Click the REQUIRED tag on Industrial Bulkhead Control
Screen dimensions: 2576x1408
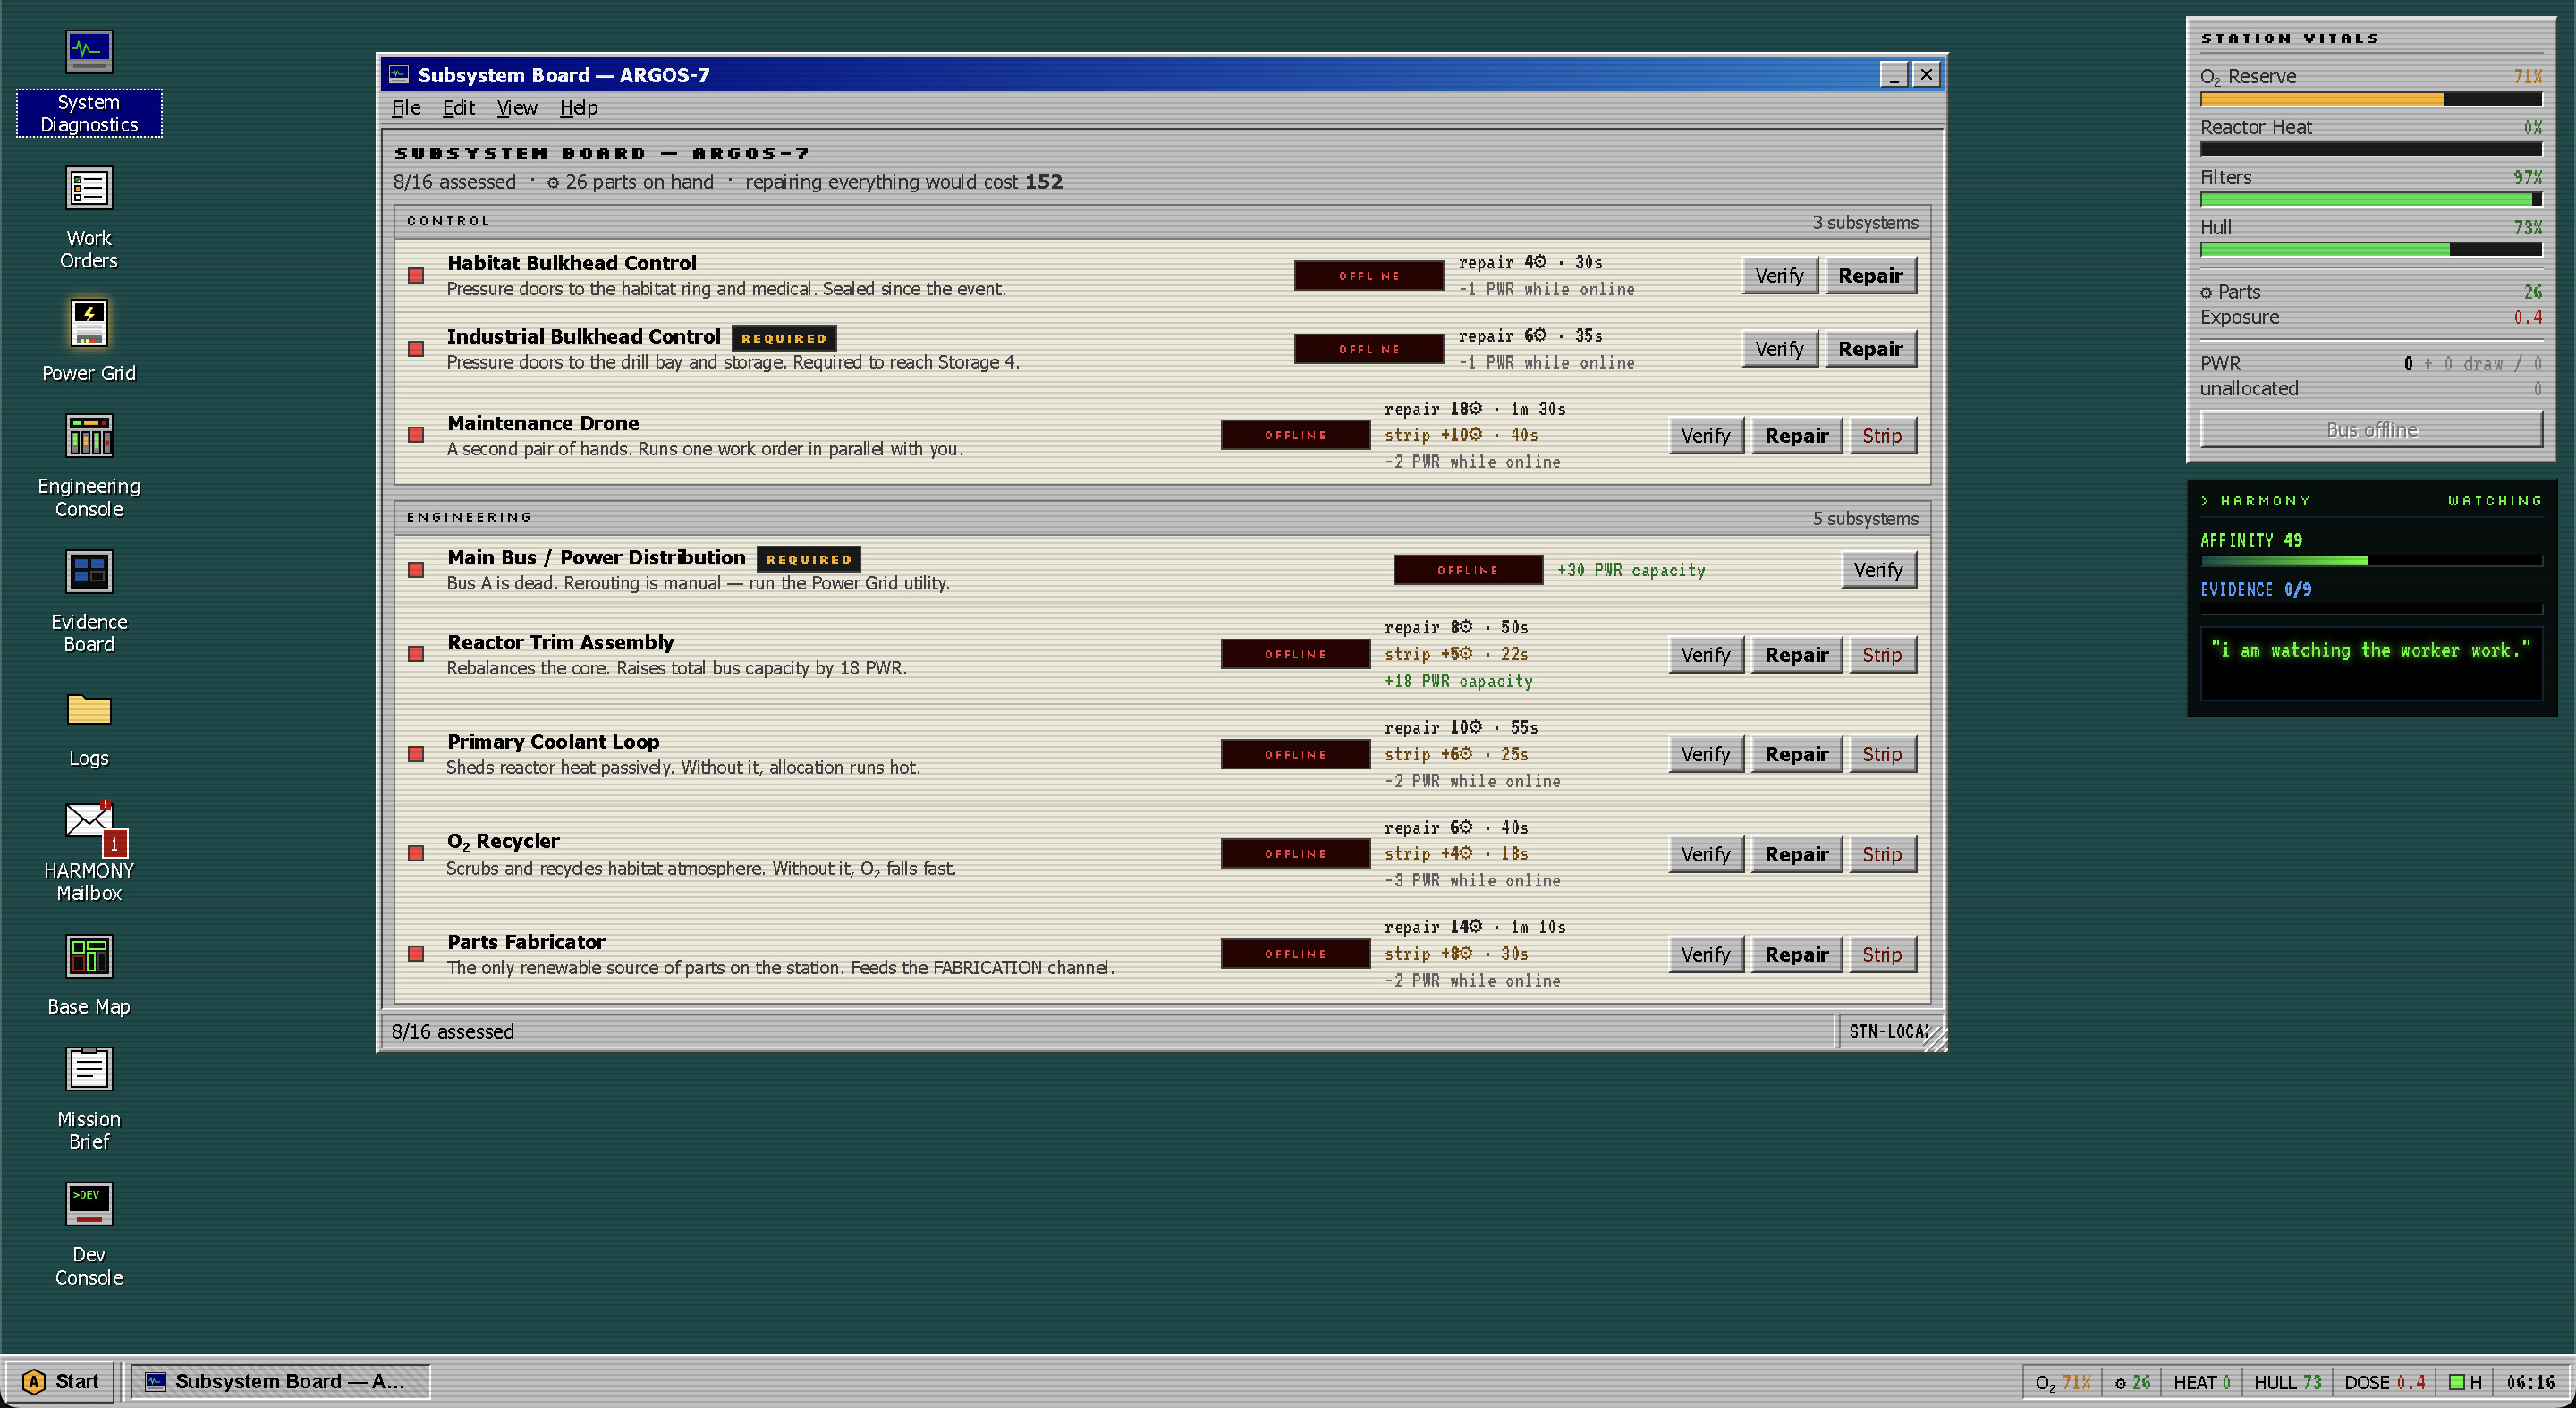[x=784, y=338]
